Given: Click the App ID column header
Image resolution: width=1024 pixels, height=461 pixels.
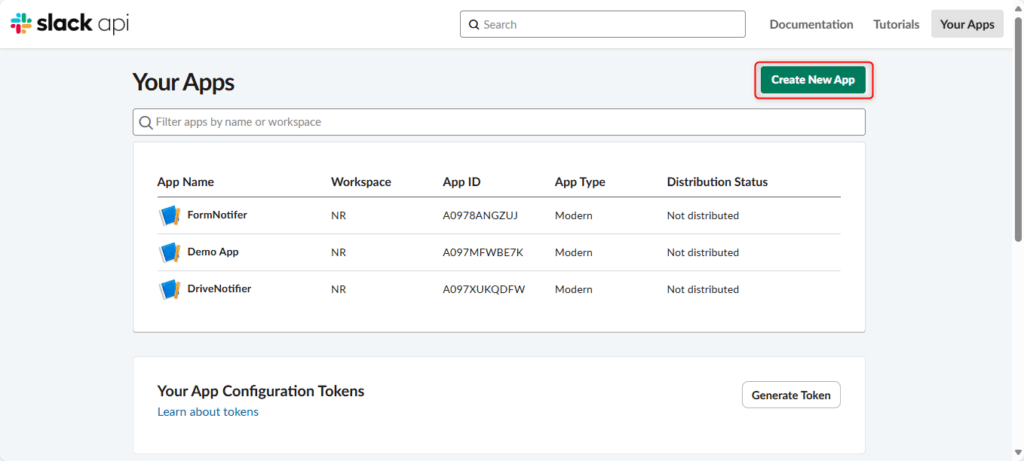Looking at the screenshot, I should (462, 182).
